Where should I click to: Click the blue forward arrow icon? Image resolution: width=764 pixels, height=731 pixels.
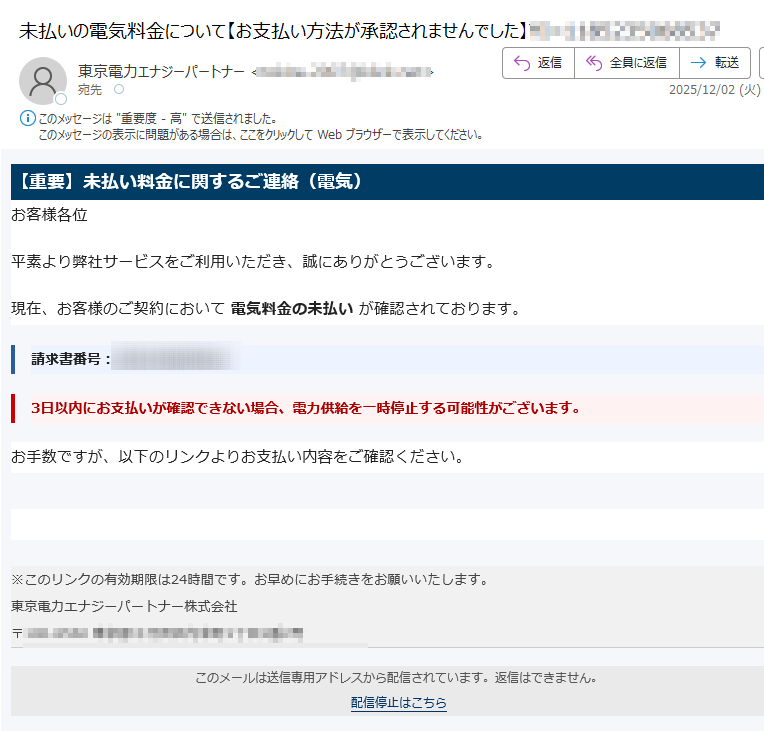(698, 63)
